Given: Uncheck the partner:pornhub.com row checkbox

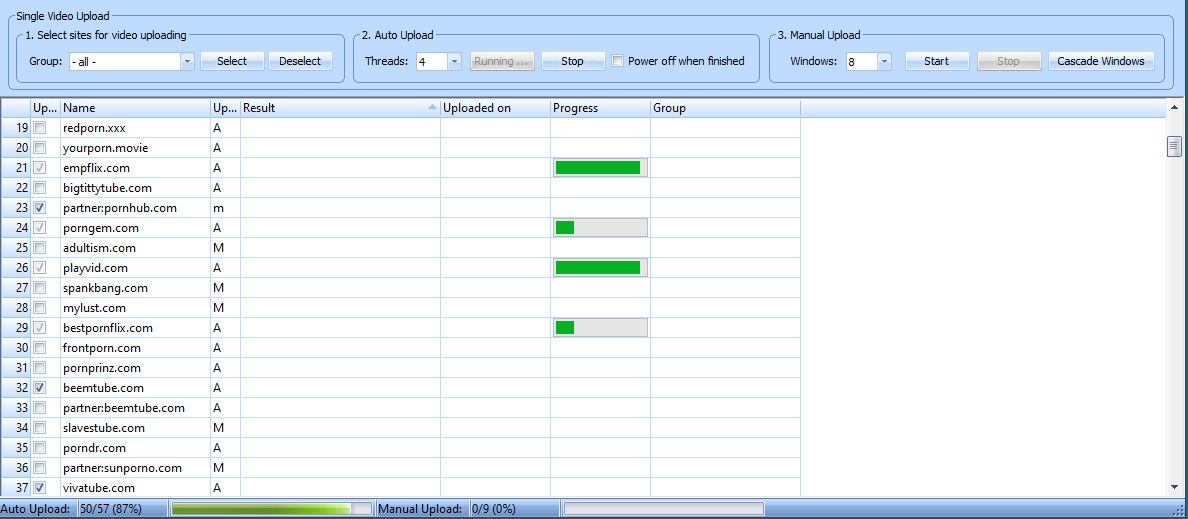Looking at the screenshot, I should click(x=40, y=208).
